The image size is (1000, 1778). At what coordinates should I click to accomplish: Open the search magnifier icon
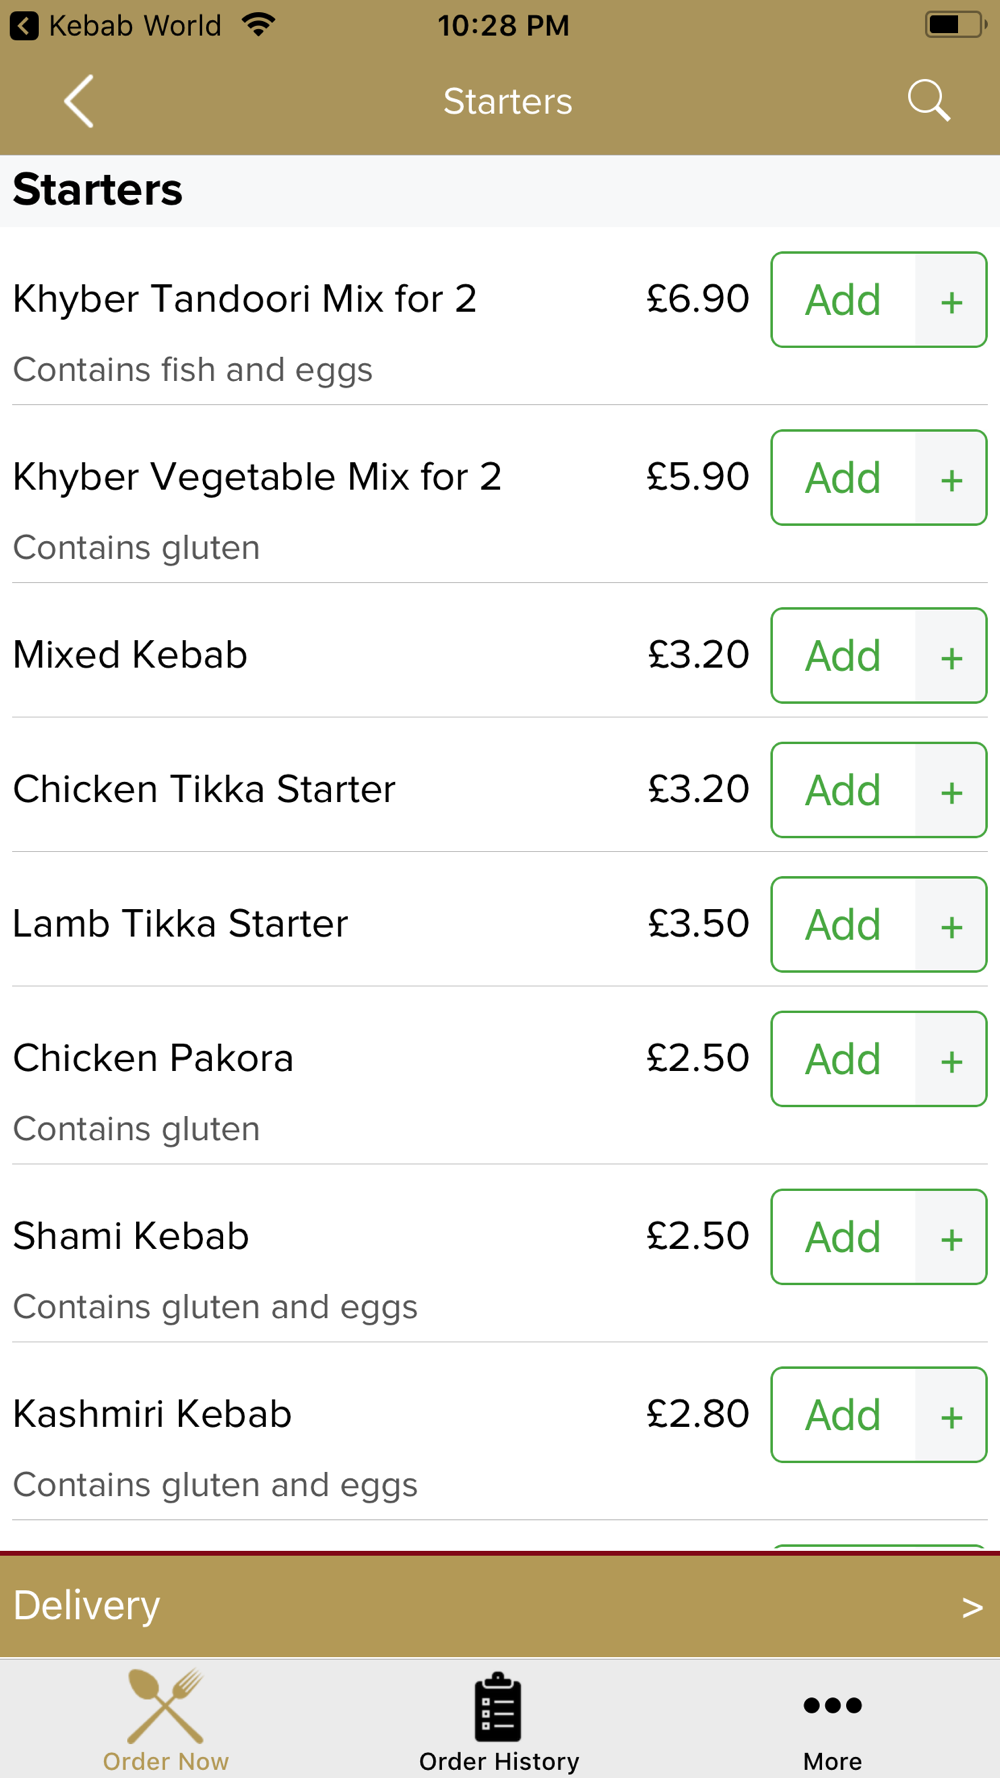click(x=928, y=101)
